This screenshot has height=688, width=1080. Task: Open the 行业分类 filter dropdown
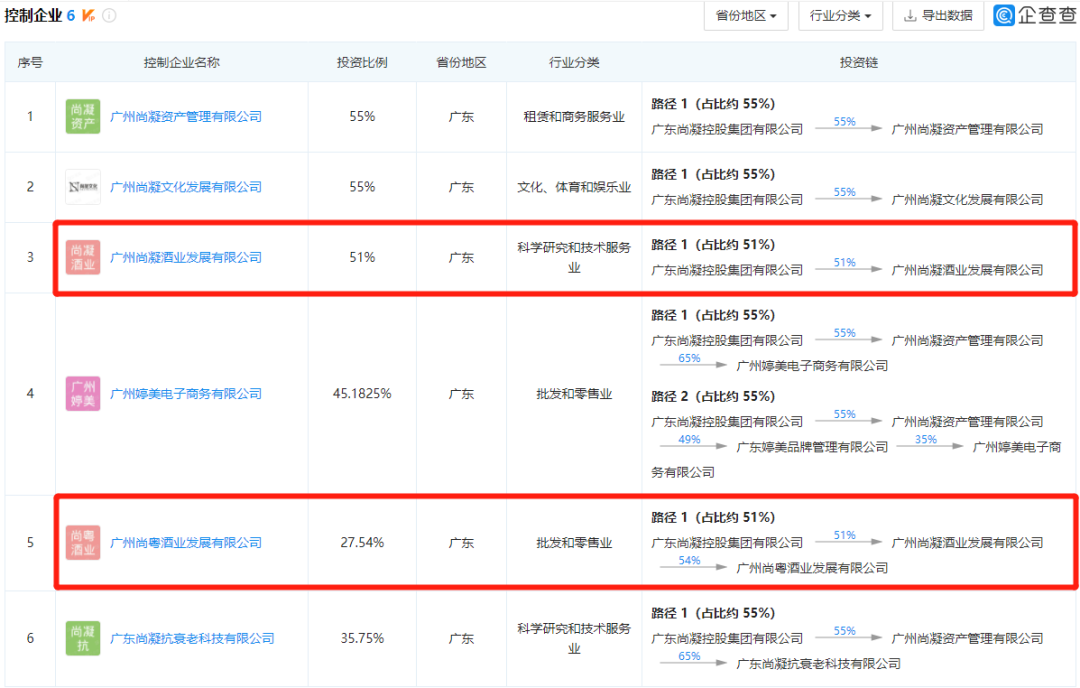[840, 15]
